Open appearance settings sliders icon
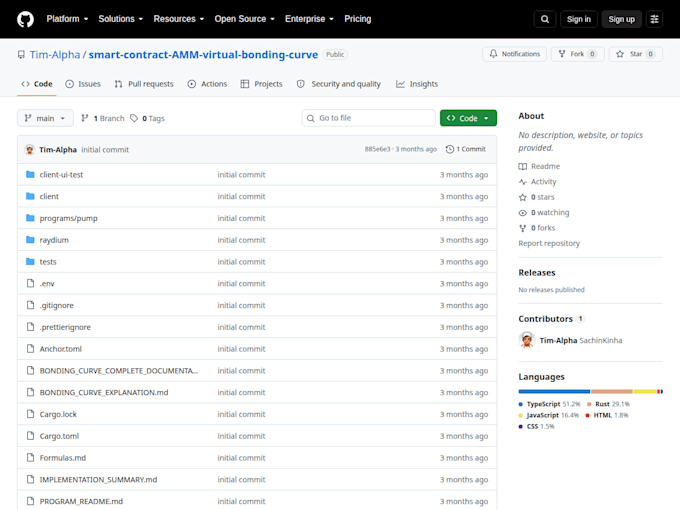 [654, 19]
